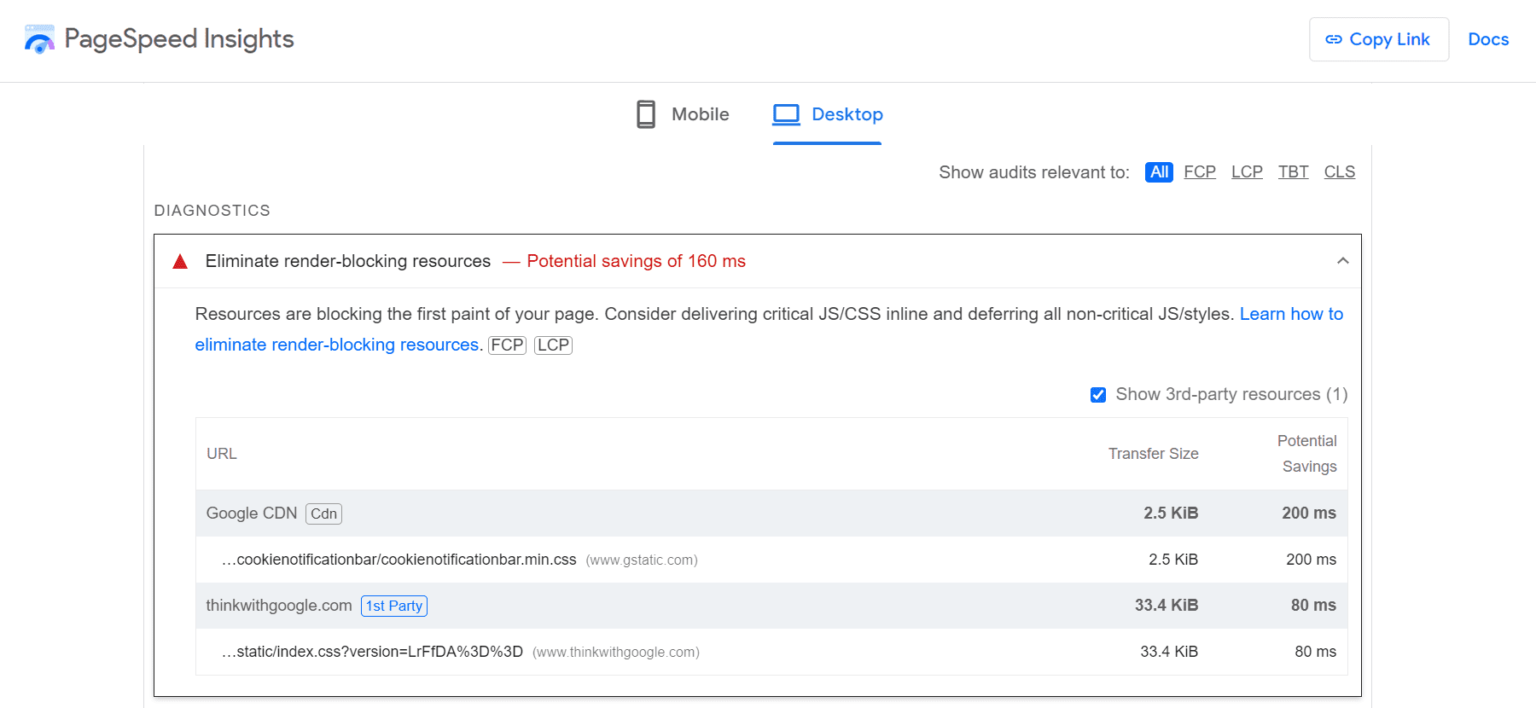
Task: Click Learn how to eliminate render-blocking resources
Action: click(1291, 313)
